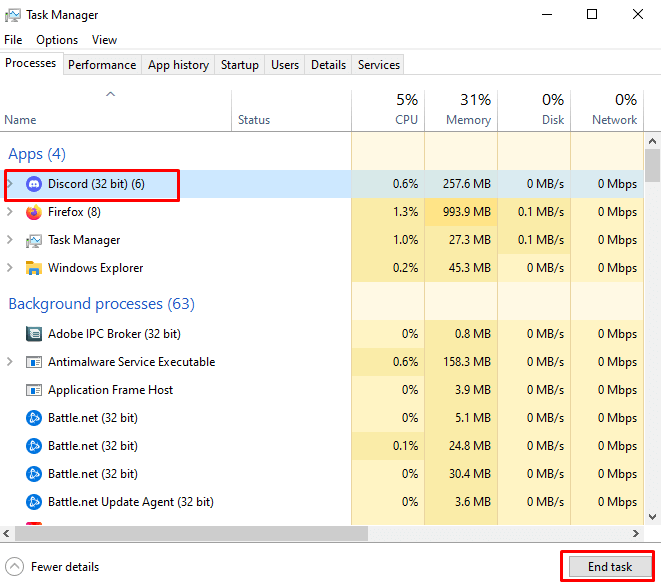Viewport: 661px width, 583px height.
Task: Click the Antimalware Service Executable icon
Action: coord(34,362)
